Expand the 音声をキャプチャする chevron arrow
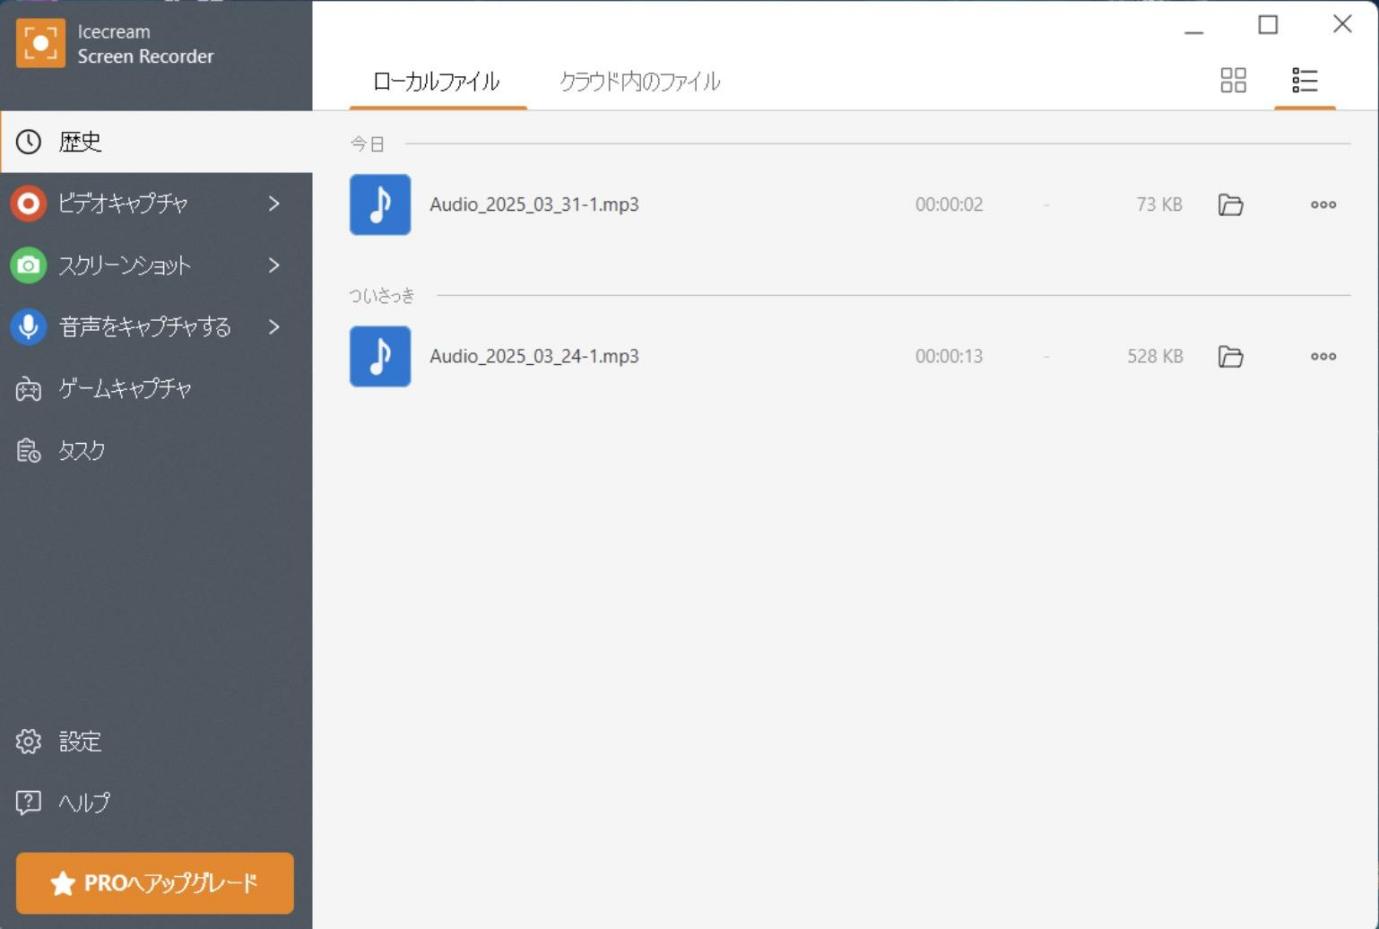This screenshot has width=1379, height=929. click(x=274, y=327)
